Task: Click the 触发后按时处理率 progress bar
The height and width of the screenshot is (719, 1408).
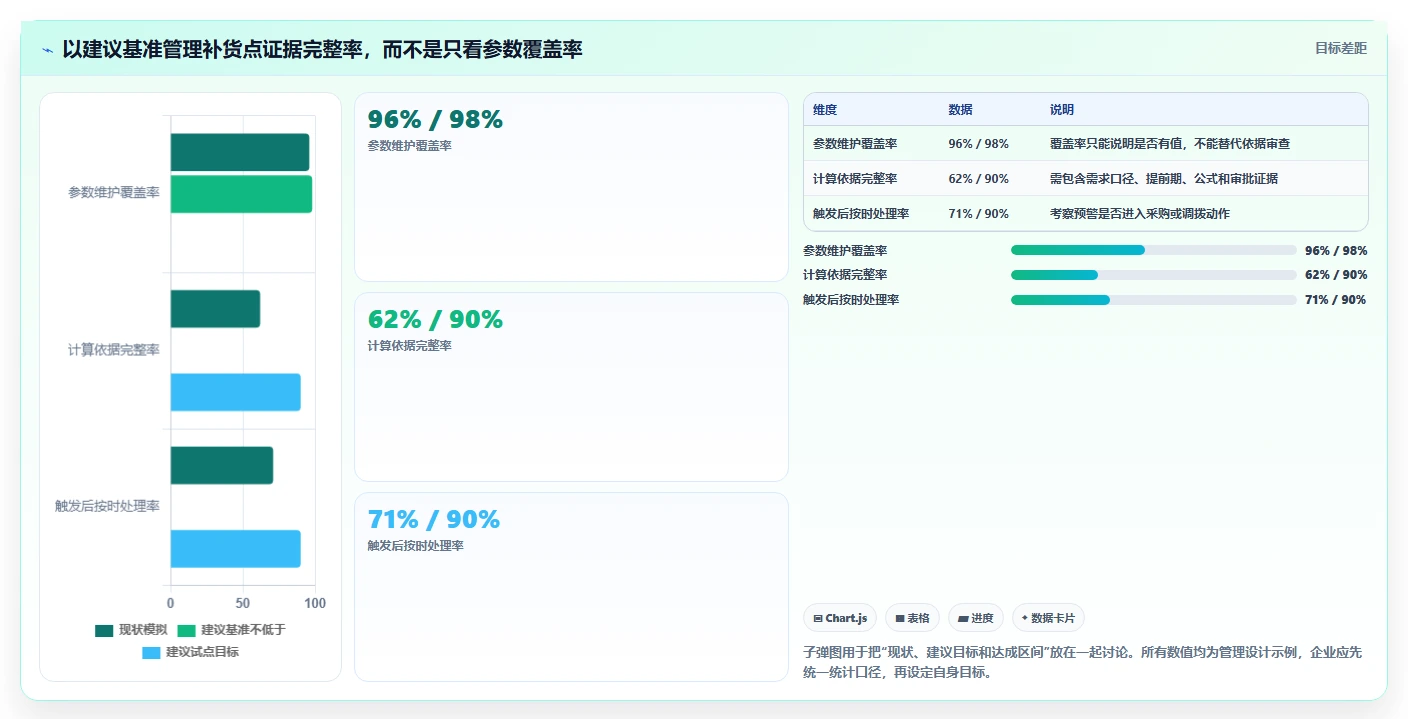Action: click(1153, 300)
